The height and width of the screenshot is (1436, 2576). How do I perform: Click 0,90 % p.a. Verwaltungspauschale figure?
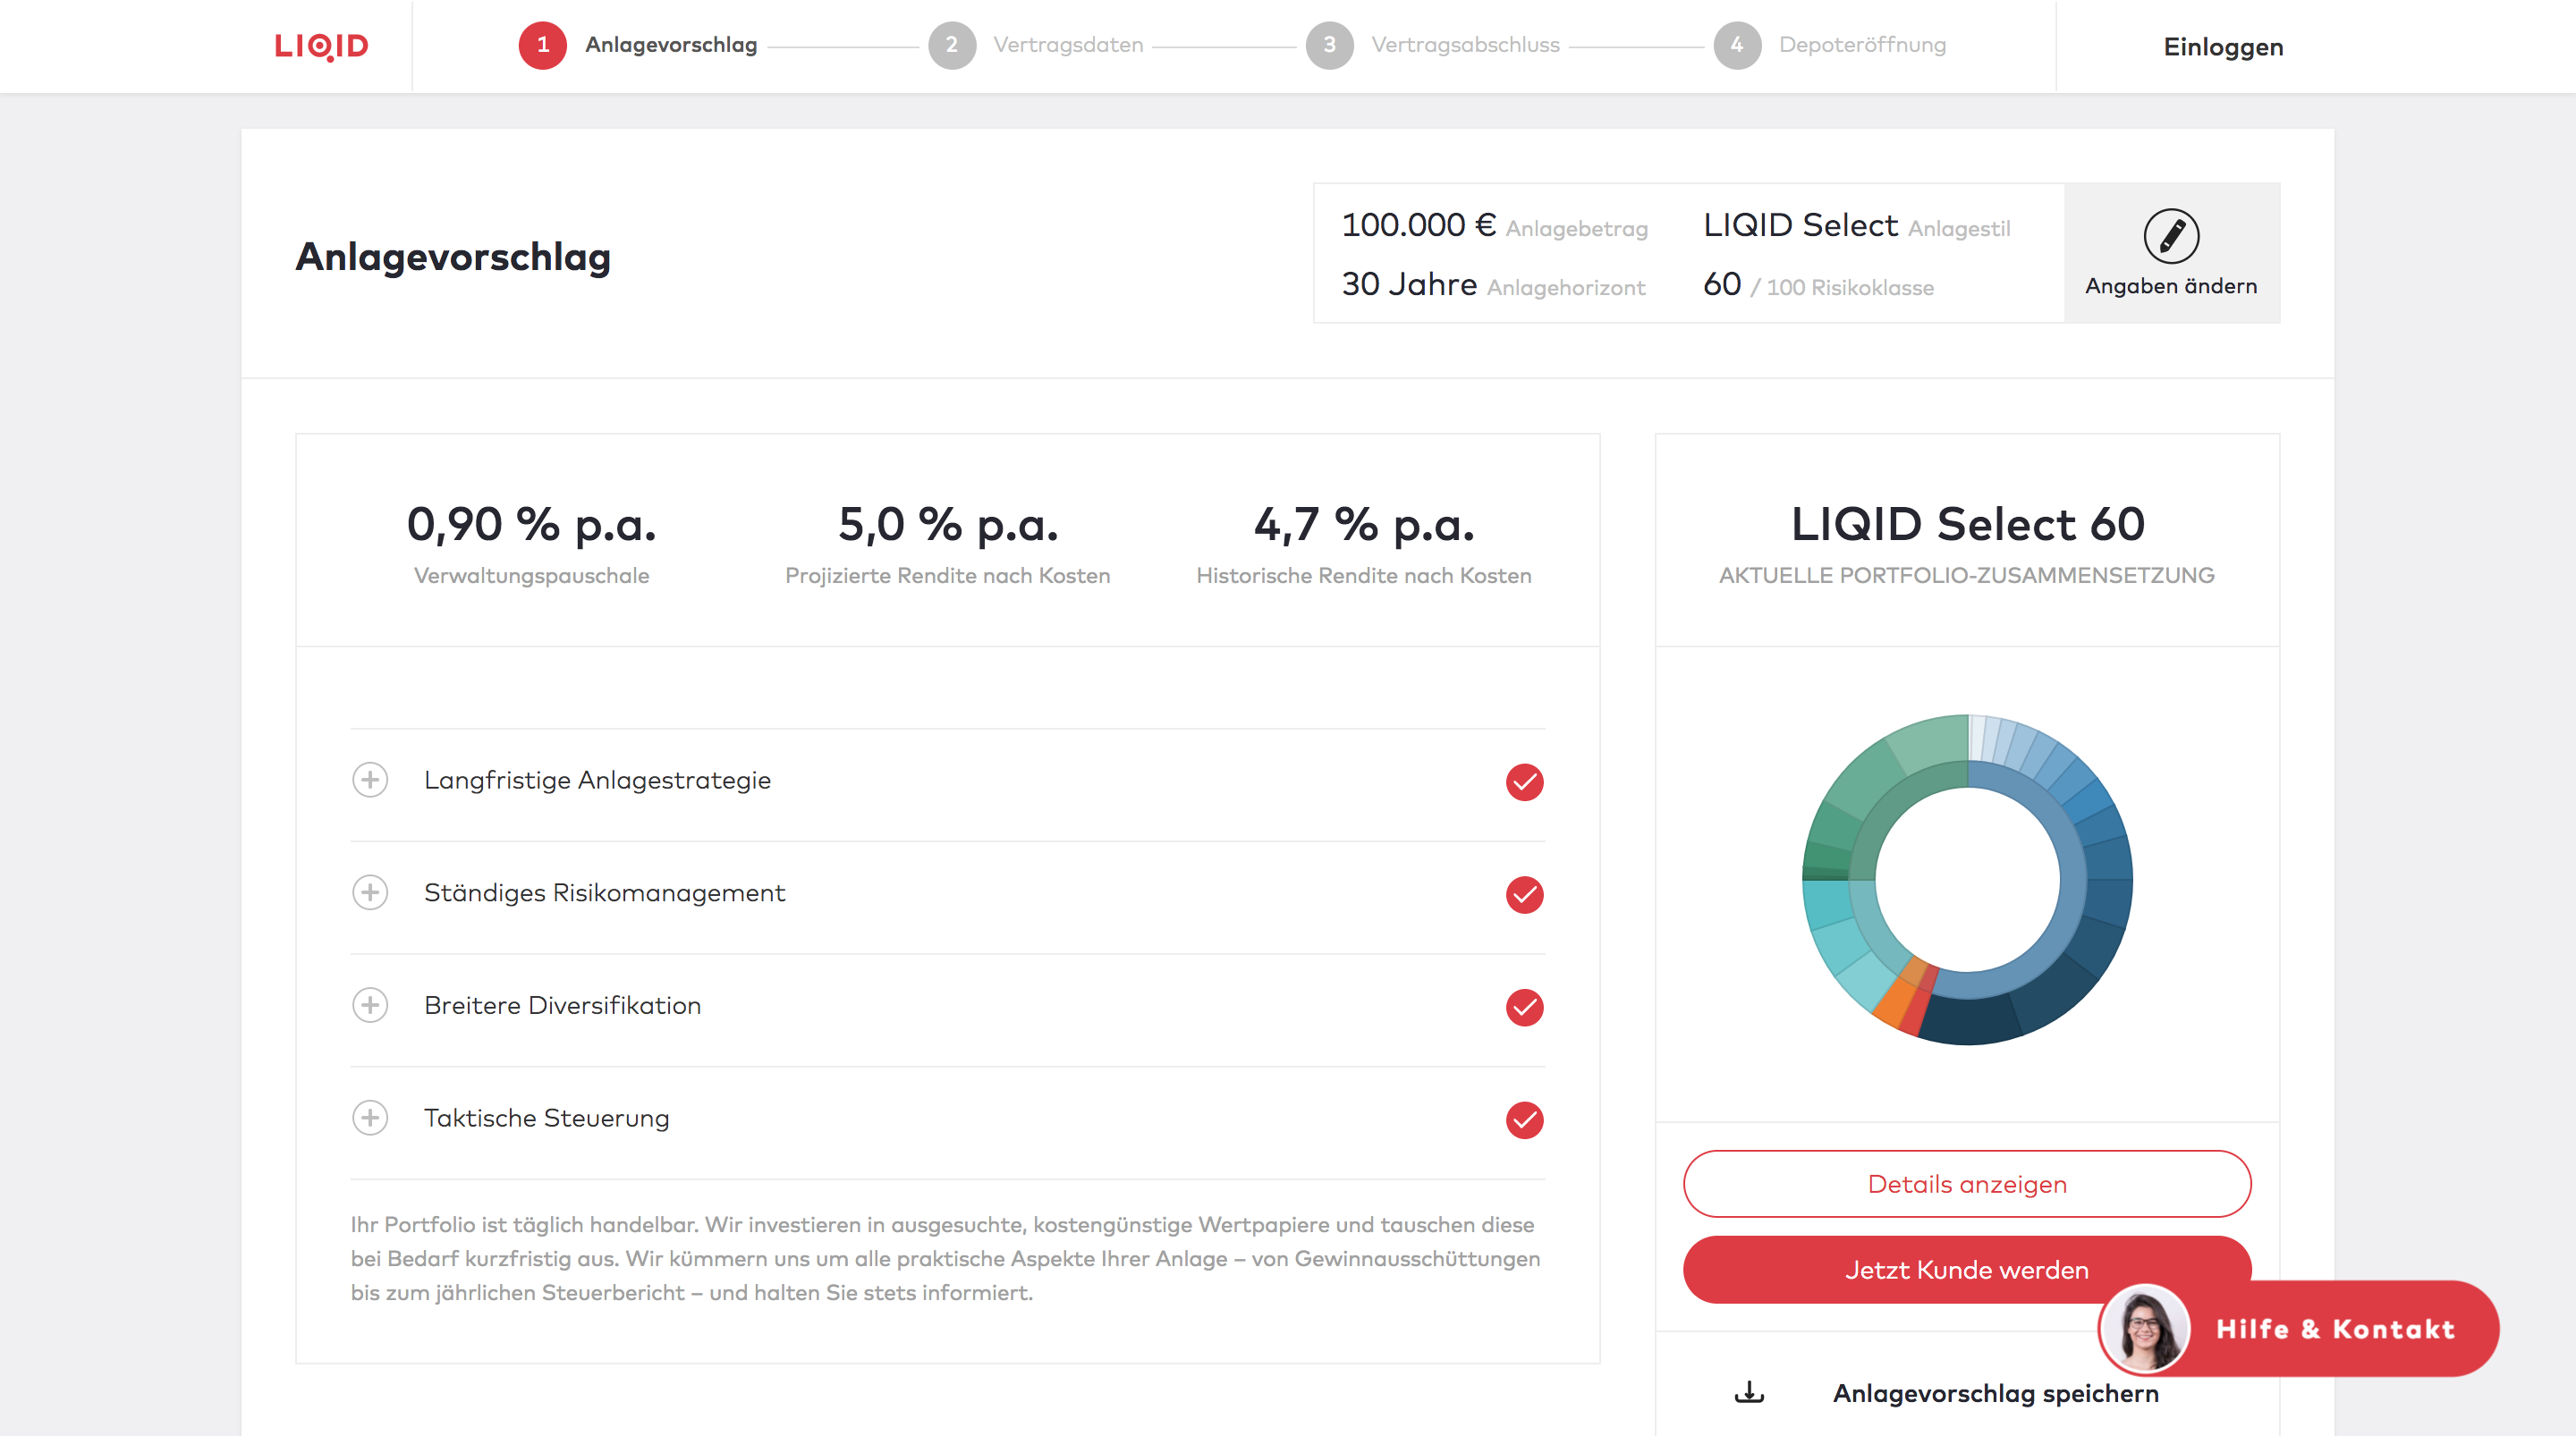pos(531,525)
